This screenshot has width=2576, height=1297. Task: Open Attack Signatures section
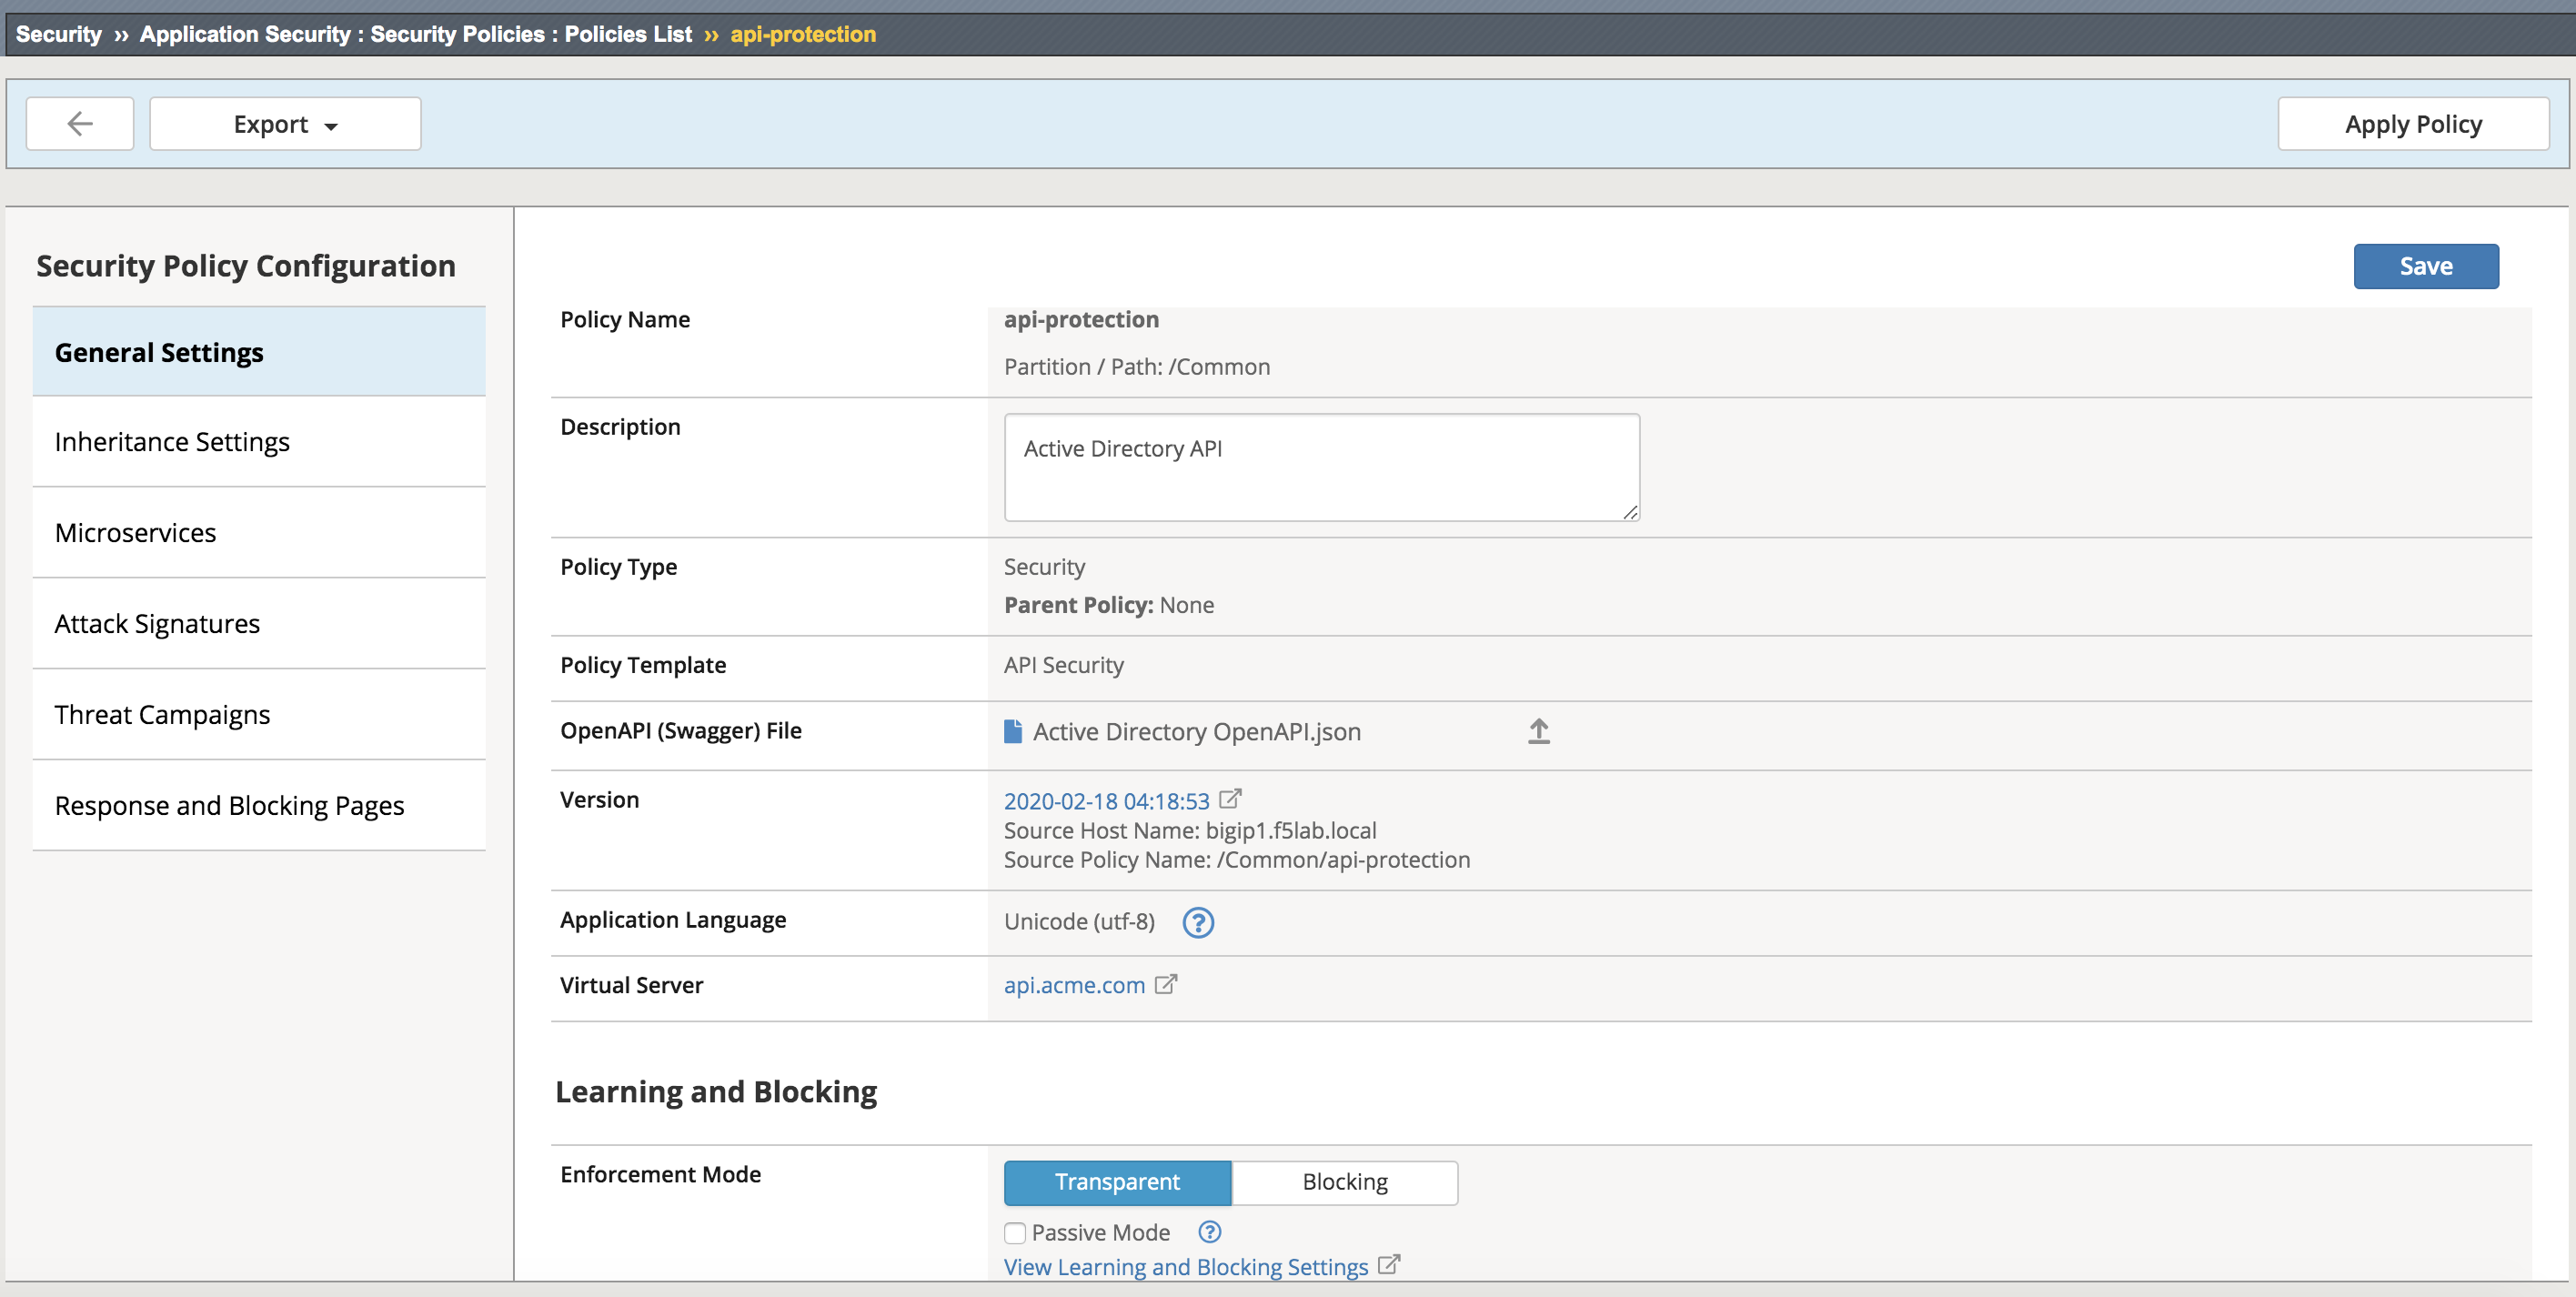(x=259, y=624)
